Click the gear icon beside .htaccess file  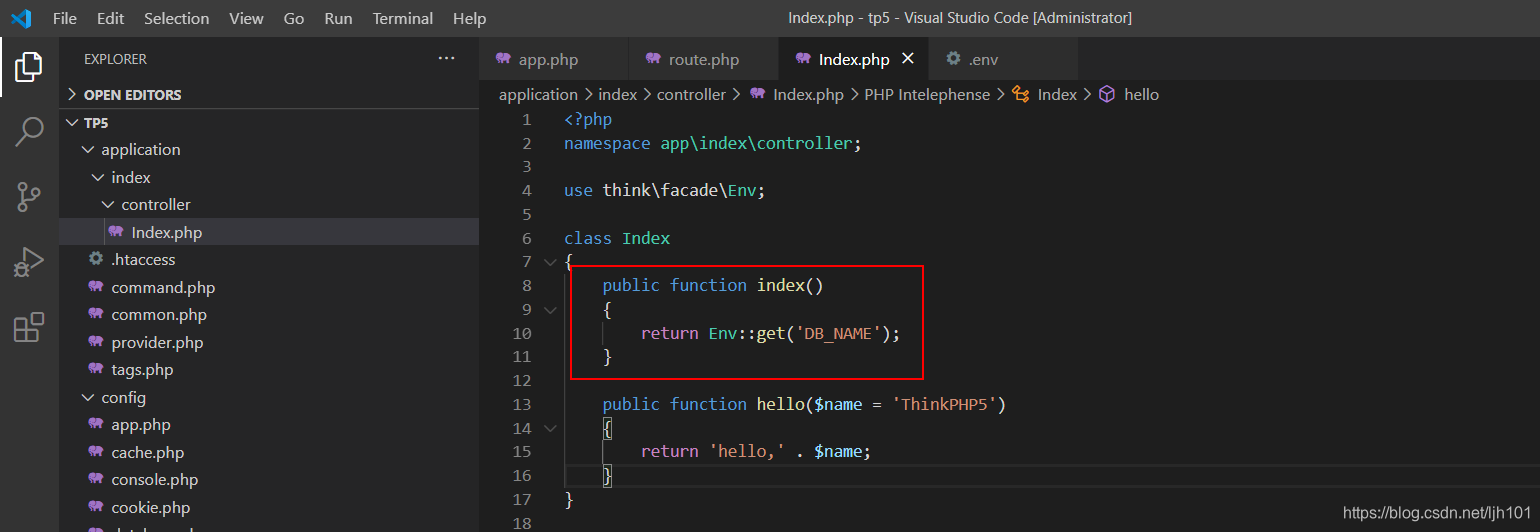pyautogui.click(x=96, y=259)
